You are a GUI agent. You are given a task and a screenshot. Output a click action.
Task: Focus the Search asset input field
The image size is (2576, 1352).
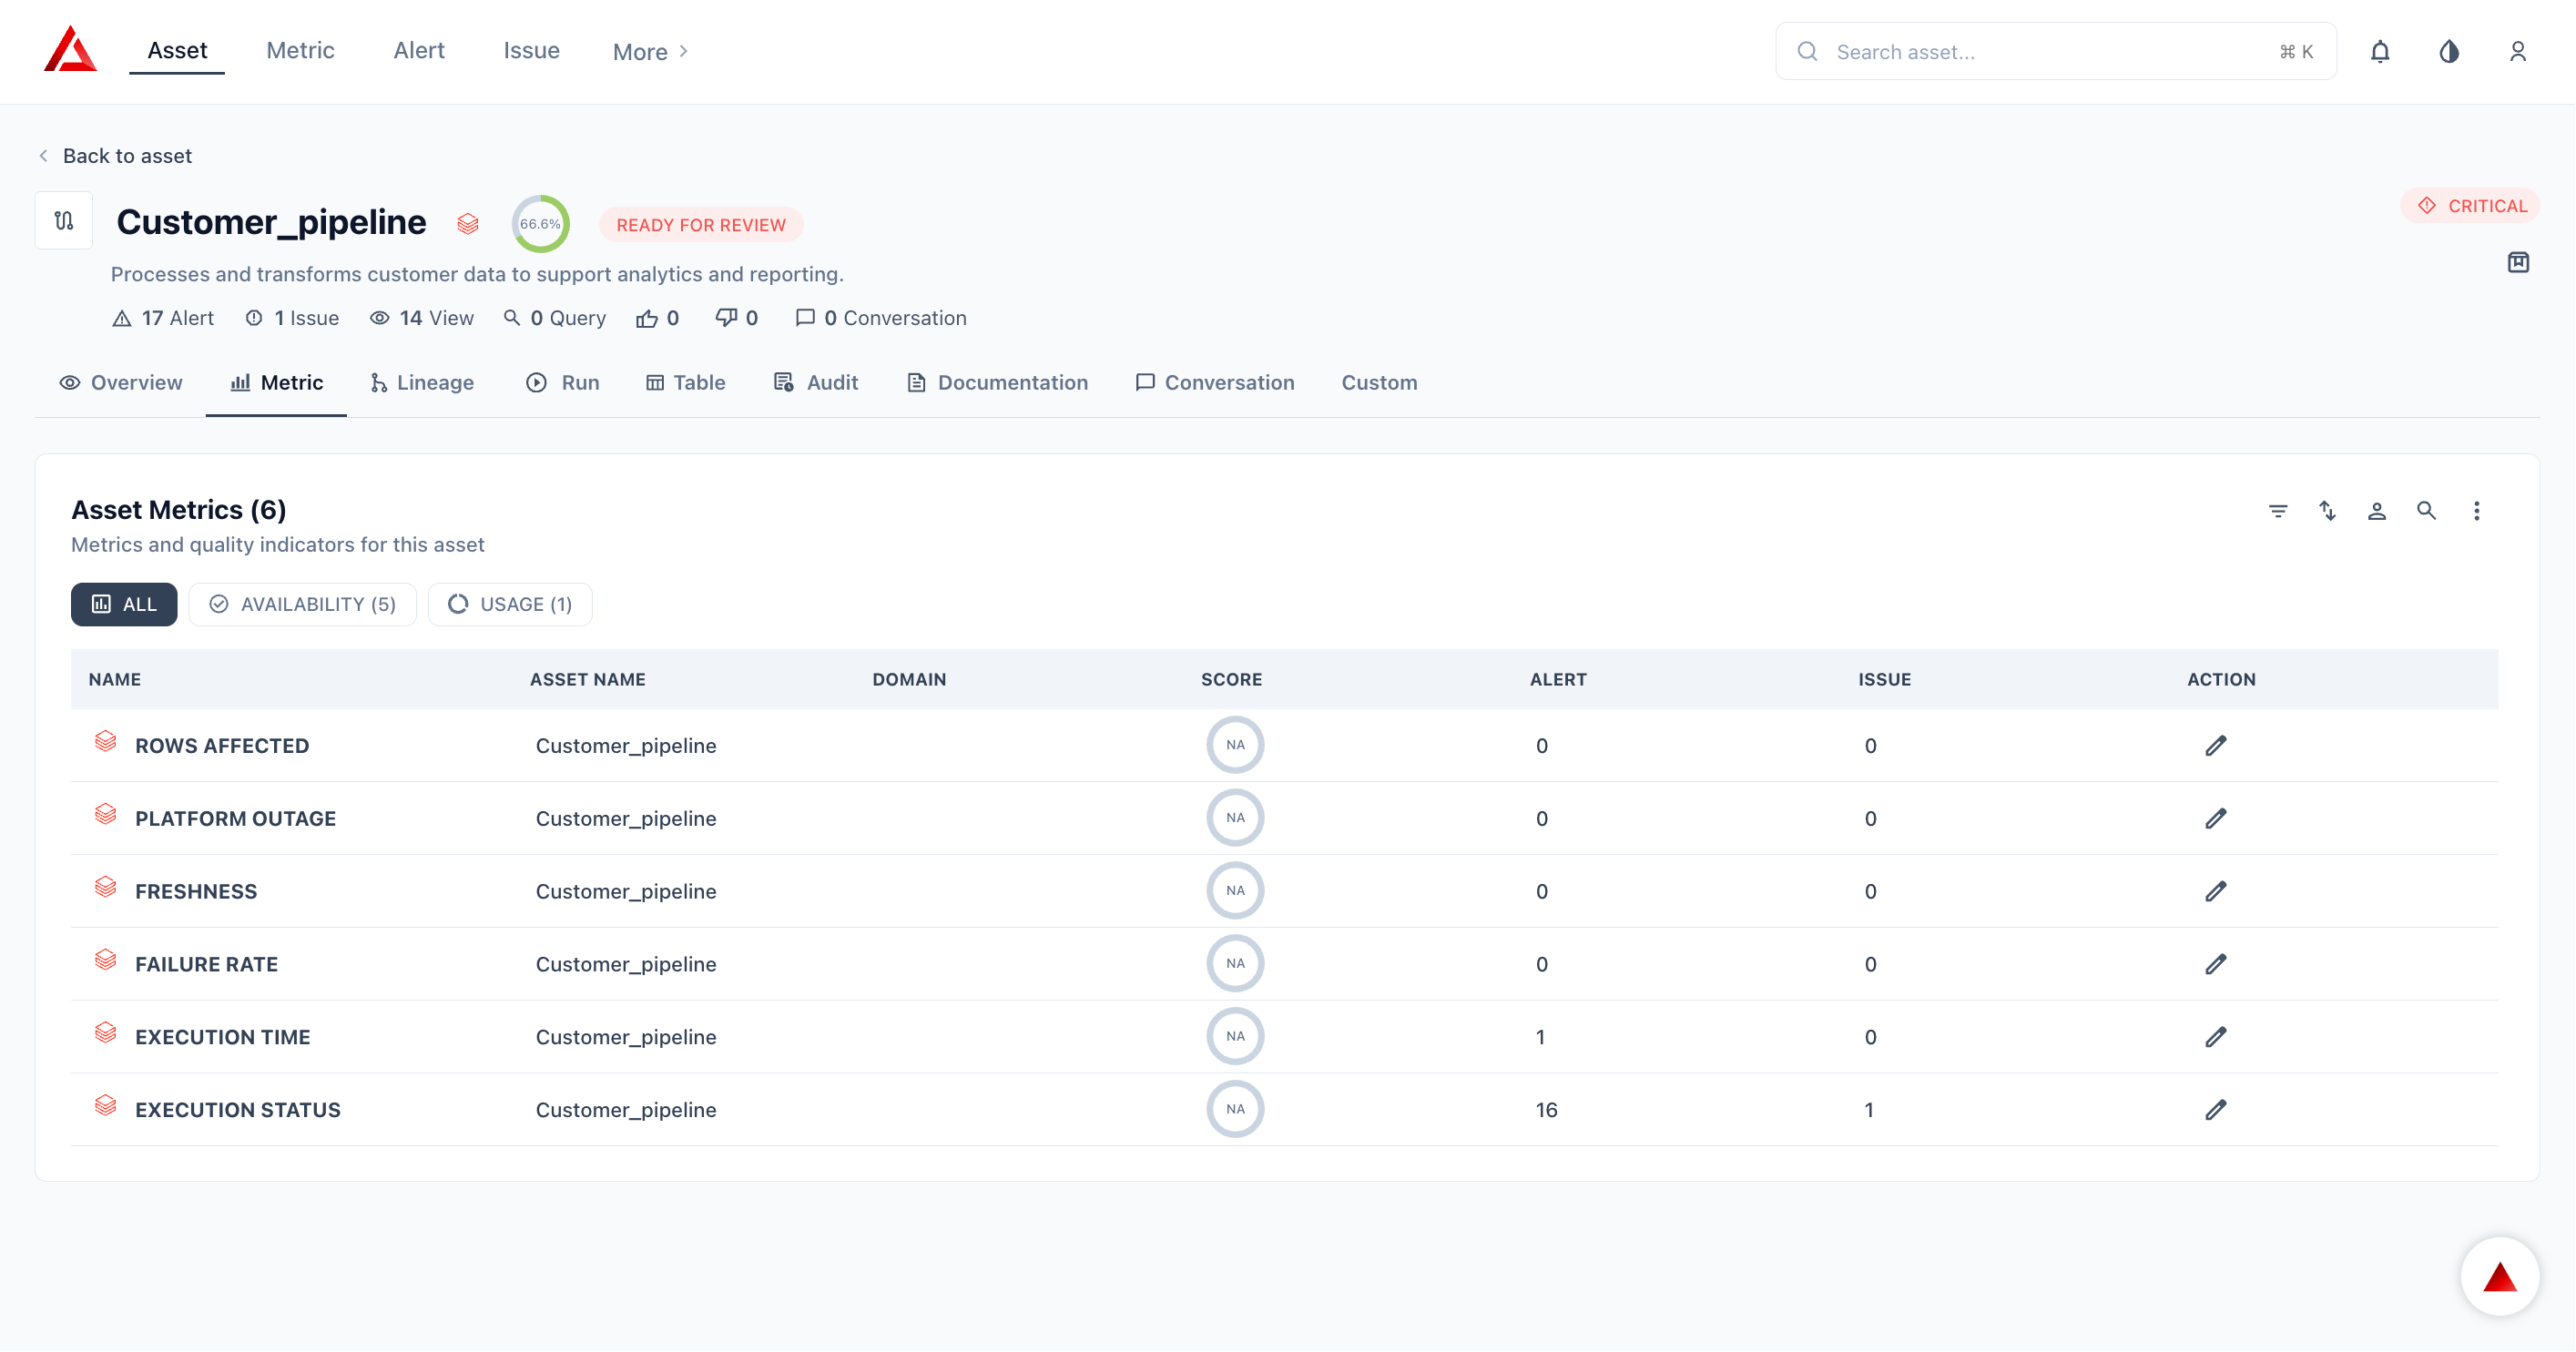click(x=2056, y=52)
